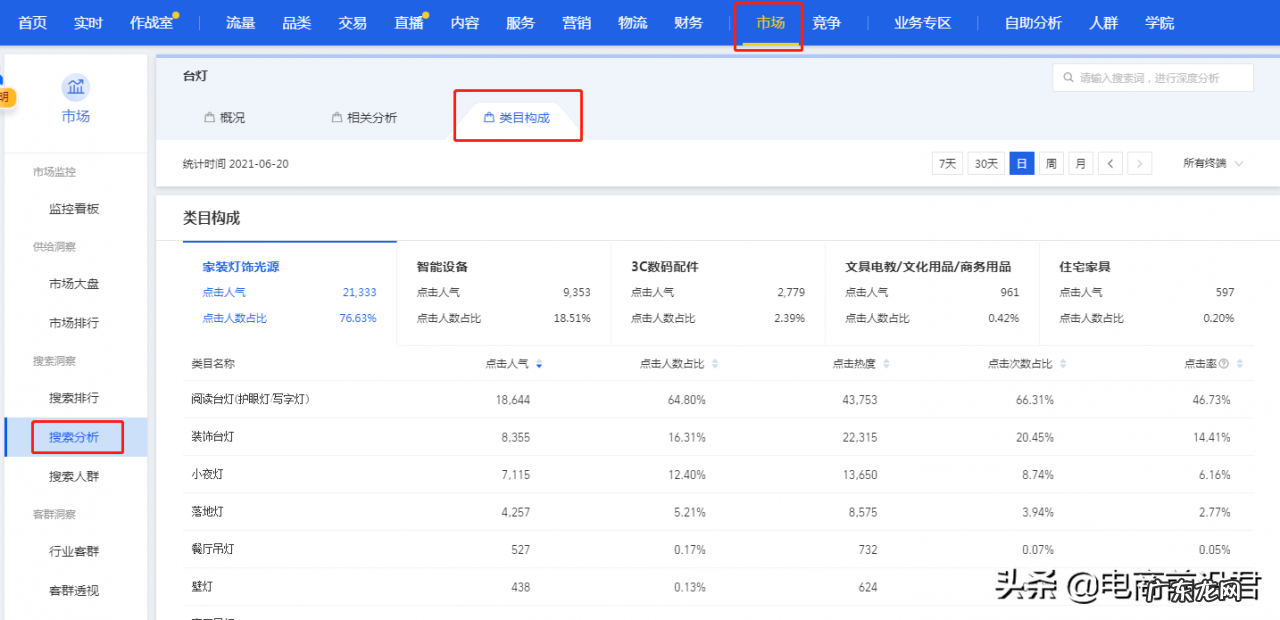The image size is (1280, 620).
Task: Click the next date arrow
Action: pyautogui.click(x=1140, y=162)
